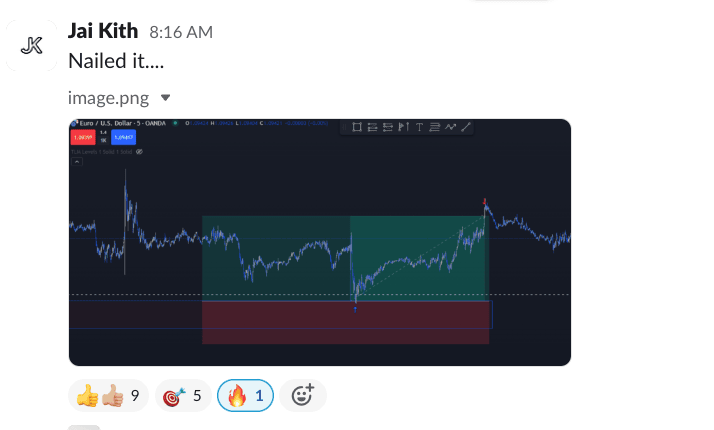Screen dimensions: 714x430
Task: Open Jai Kith's profile name link
Action: coord(103,32)
